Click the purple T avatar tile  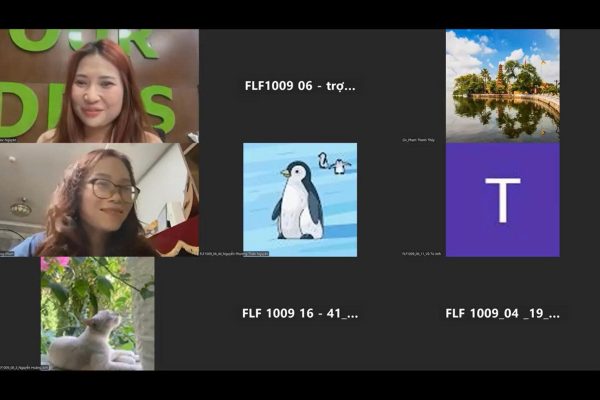[502, 200]
